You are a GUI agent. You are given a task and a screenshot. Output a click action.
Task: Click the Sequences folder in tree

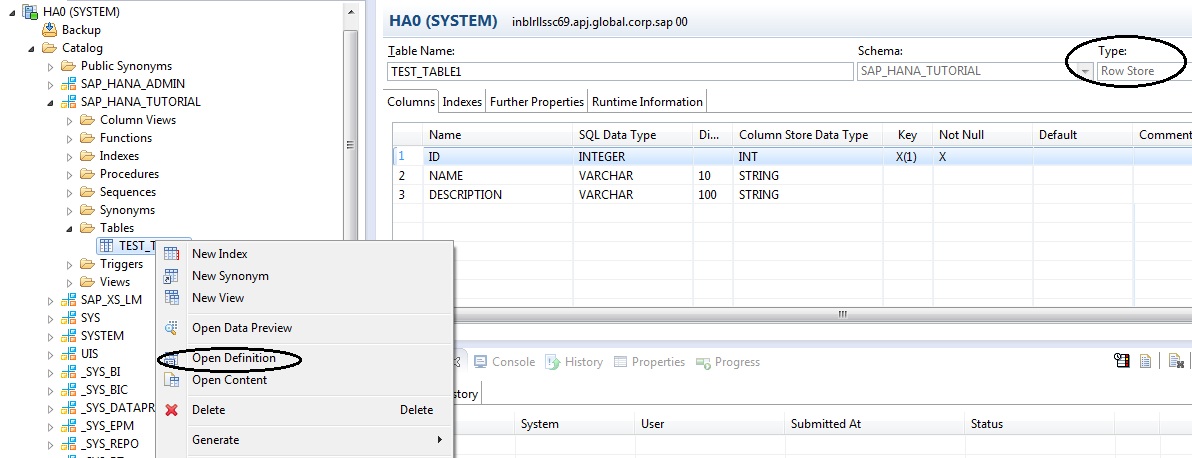pos(128,192)
